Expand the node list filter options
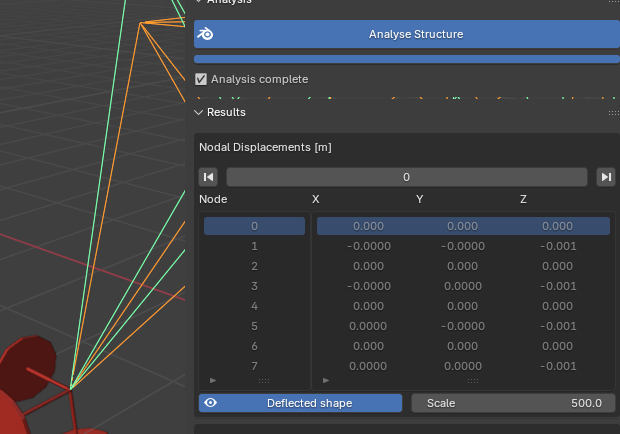 coord(212,381)
